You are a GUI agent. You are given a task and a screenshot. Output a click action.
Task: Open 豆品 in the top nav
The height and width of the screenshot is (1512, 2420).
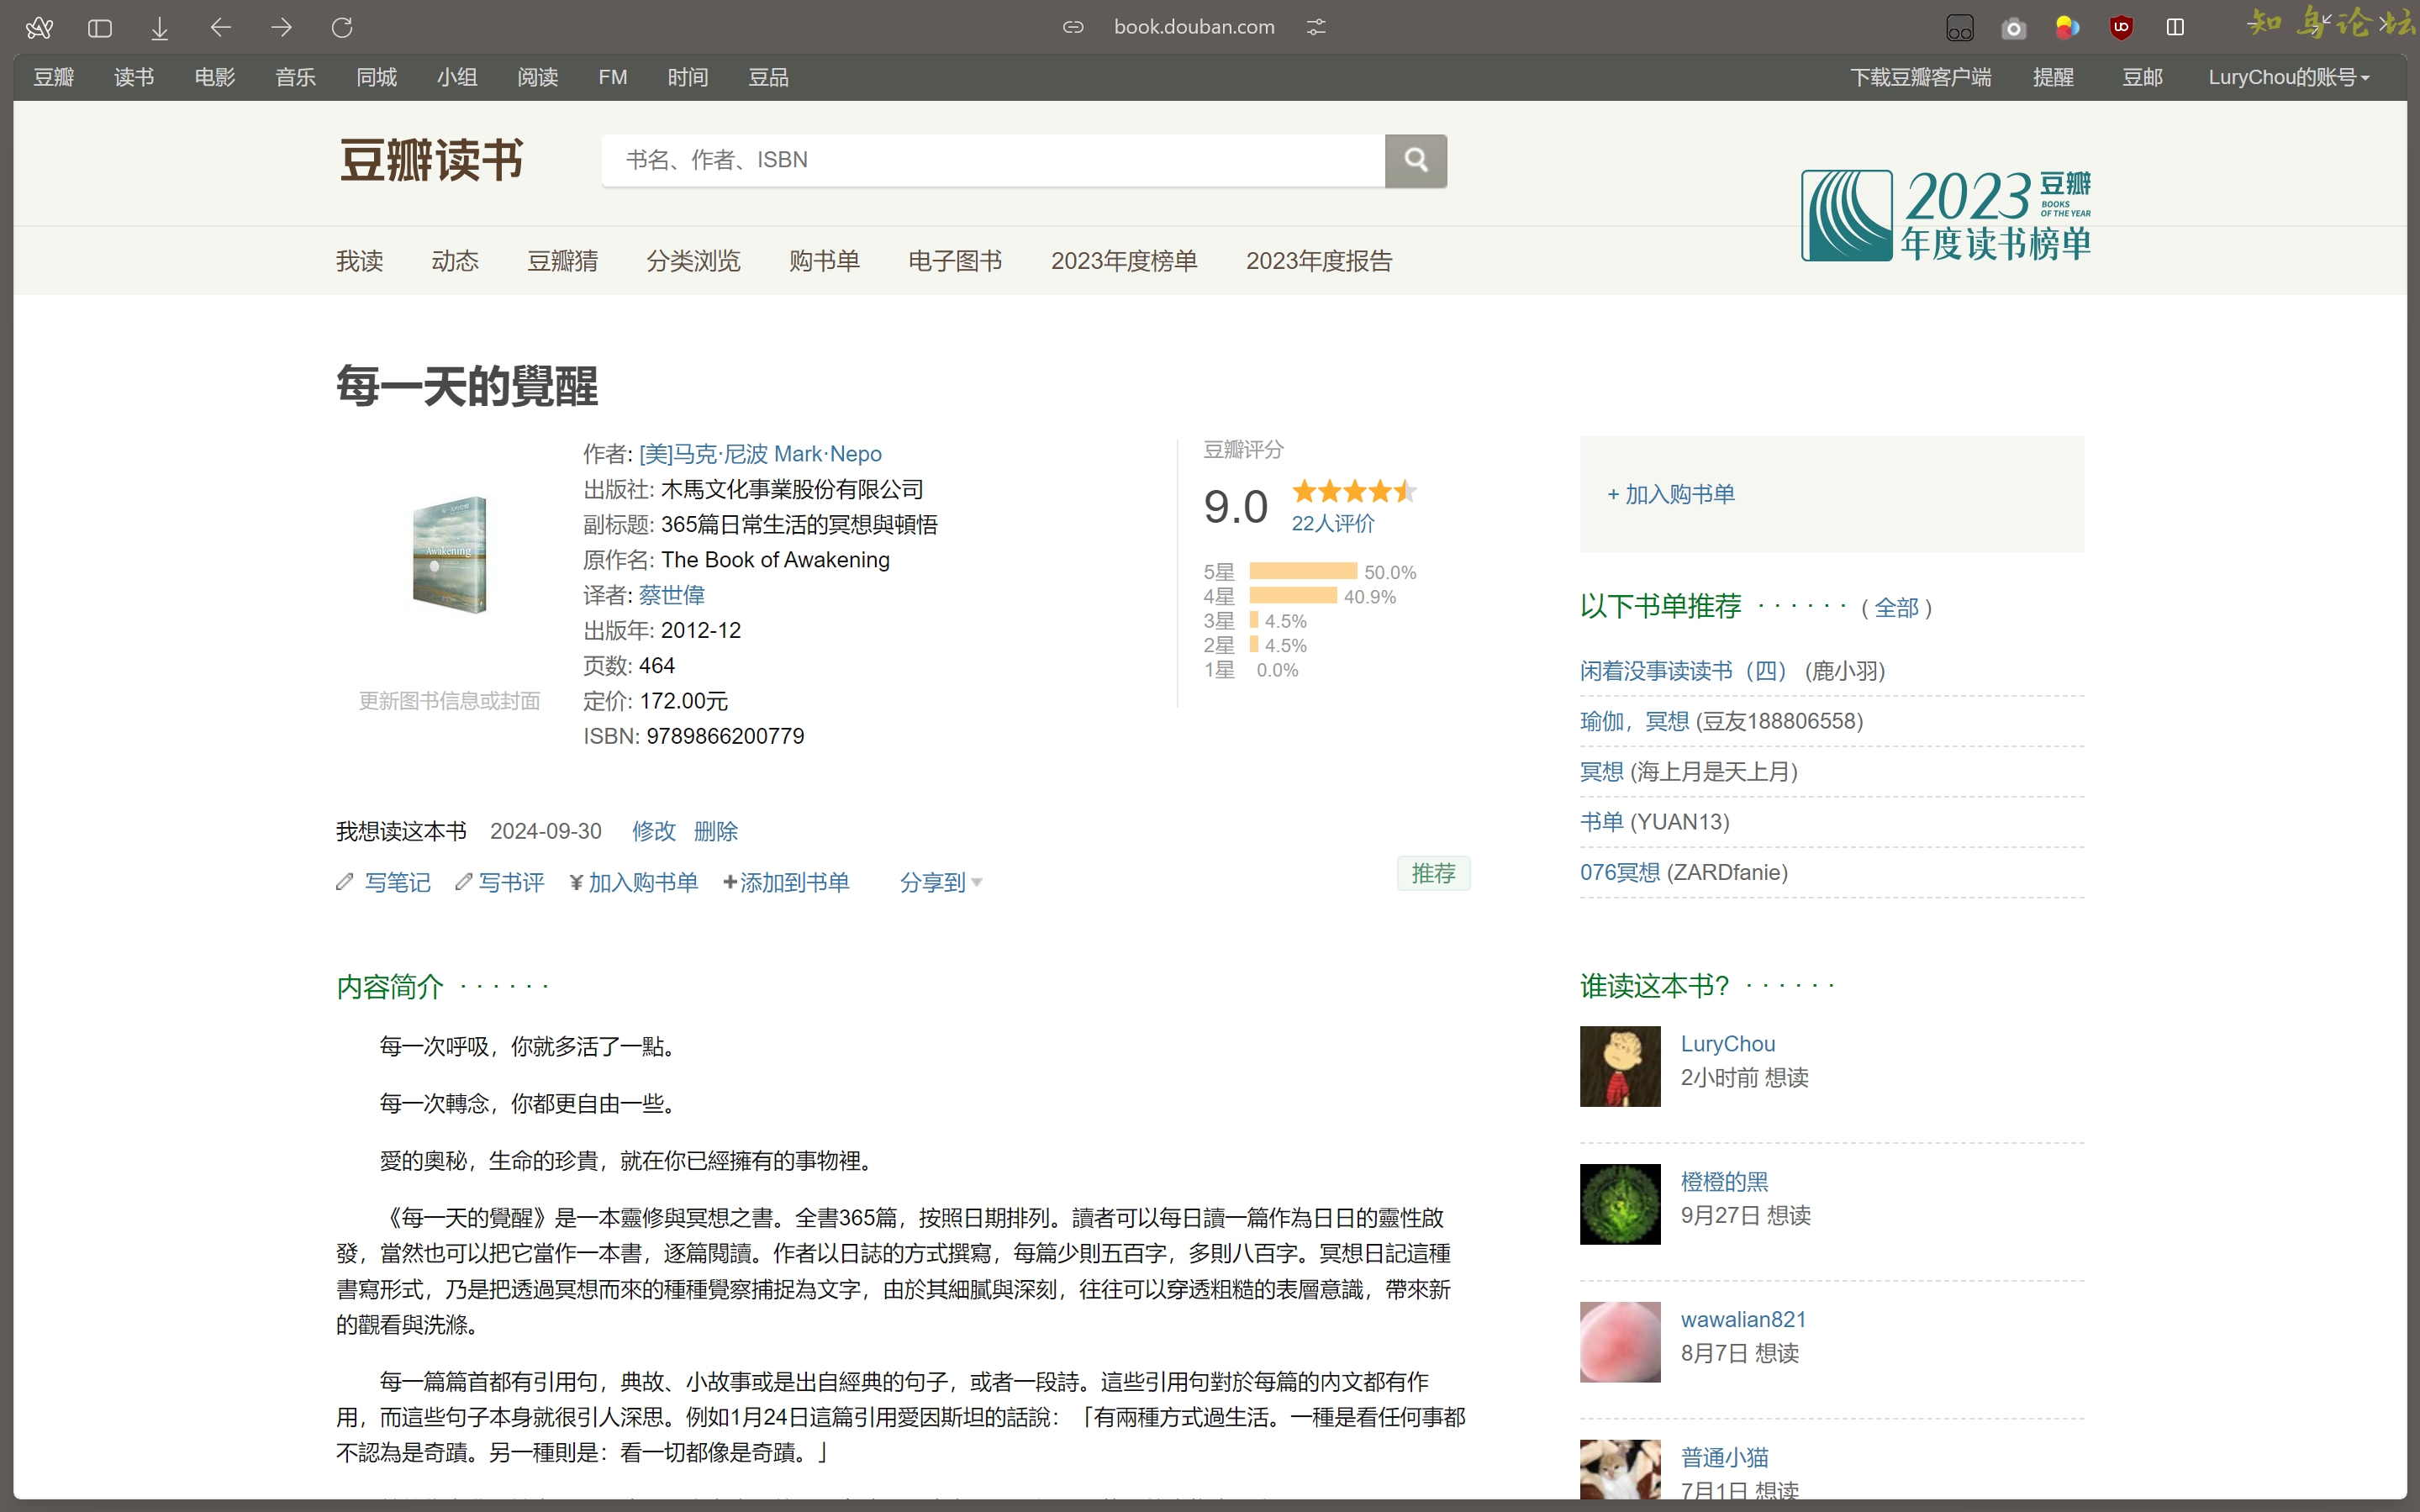[x=769, y=77]
